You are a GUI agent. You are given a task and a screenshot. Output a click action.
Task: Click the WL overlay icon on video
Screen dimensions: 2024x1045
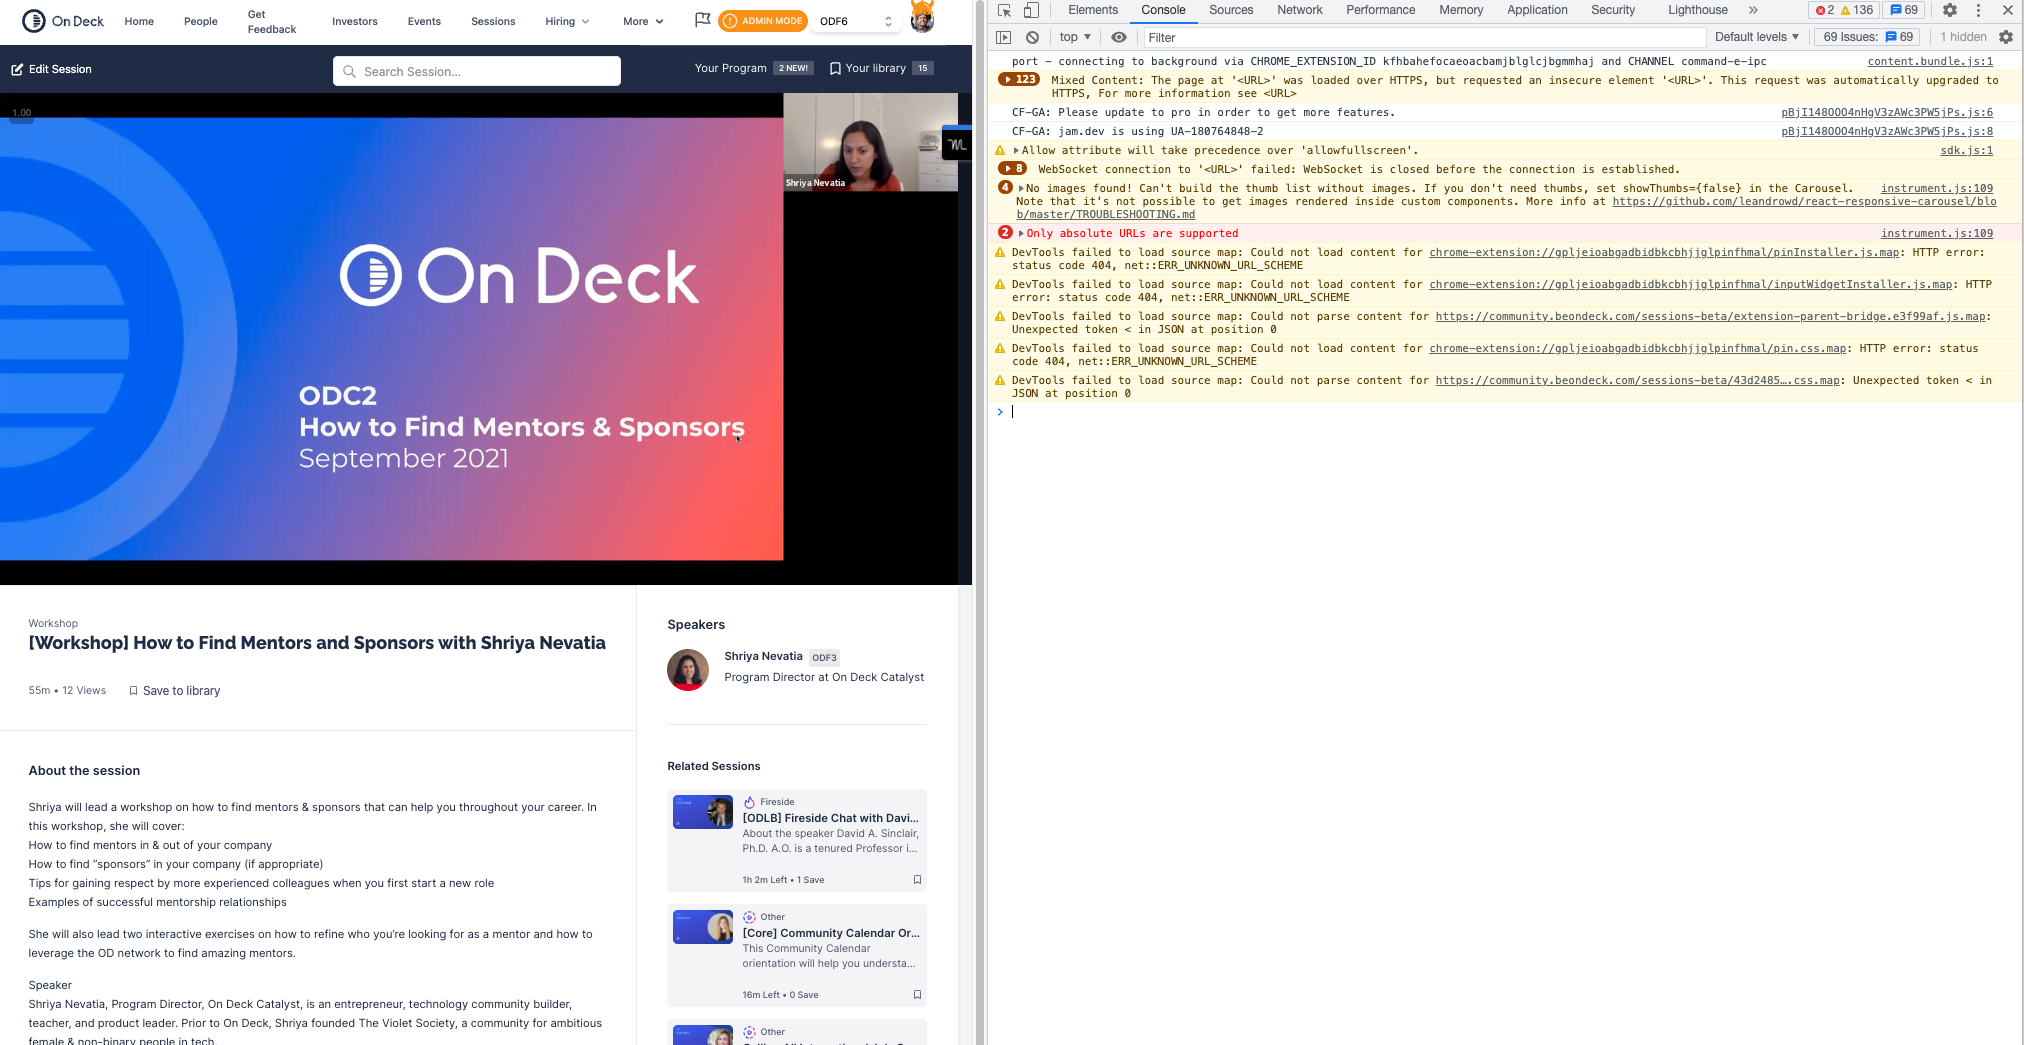coord(957,144)
